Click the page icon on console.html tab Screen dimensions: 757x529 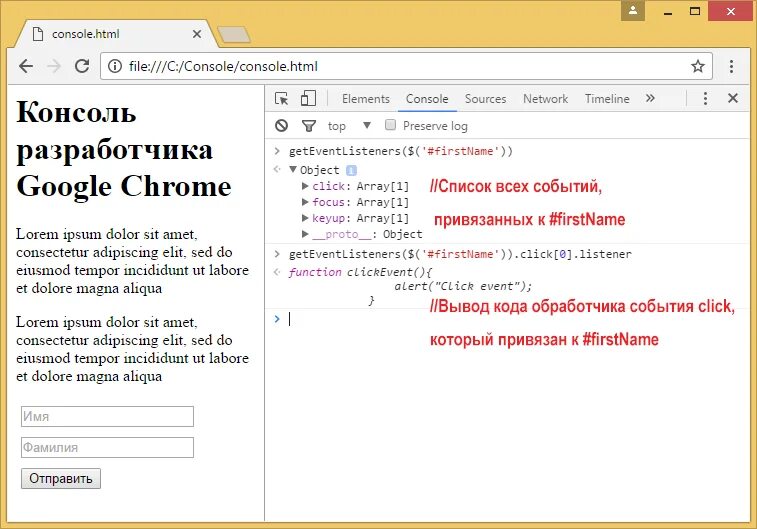click(38, 34)
